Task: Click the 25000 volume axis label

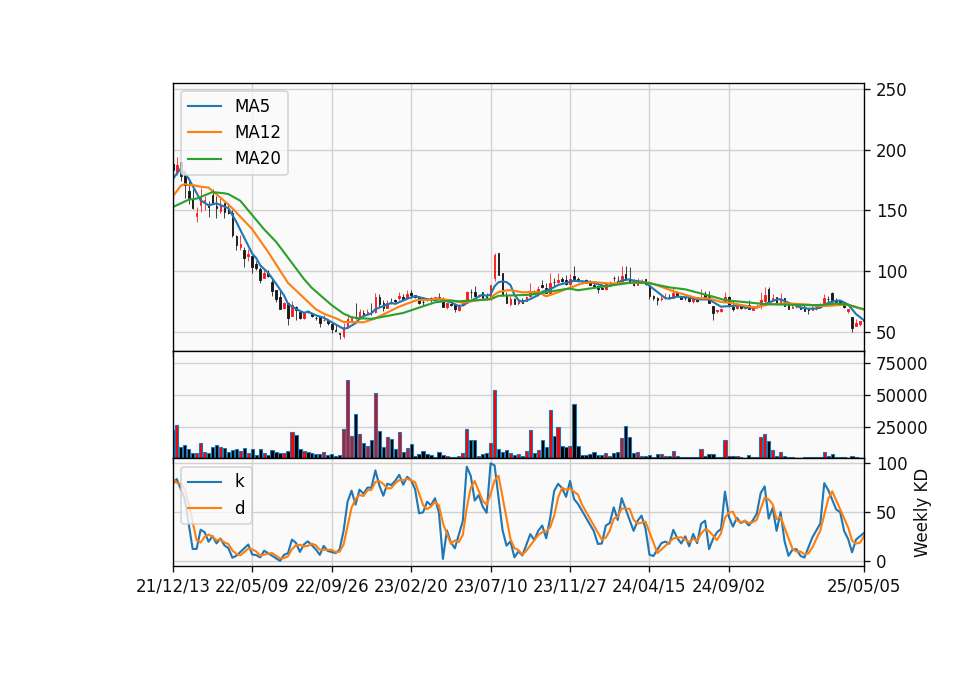Action: pos(901,427)
